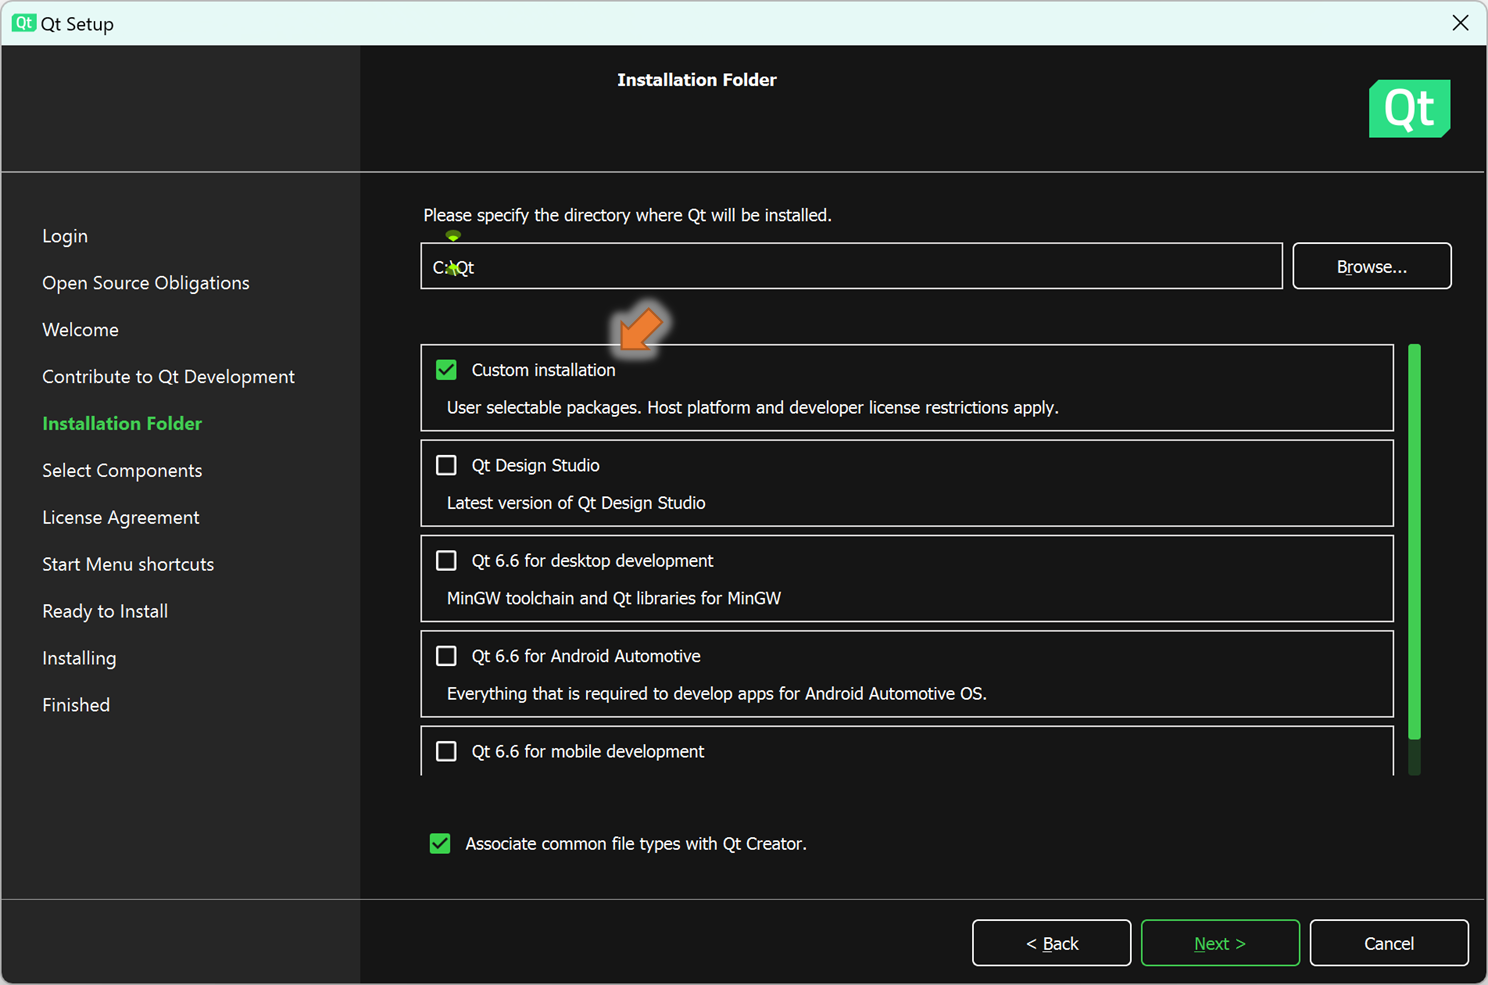Click 'Latest version of Qt Design Studio' text
The image size is (1488, 985).
pos(576,503)
